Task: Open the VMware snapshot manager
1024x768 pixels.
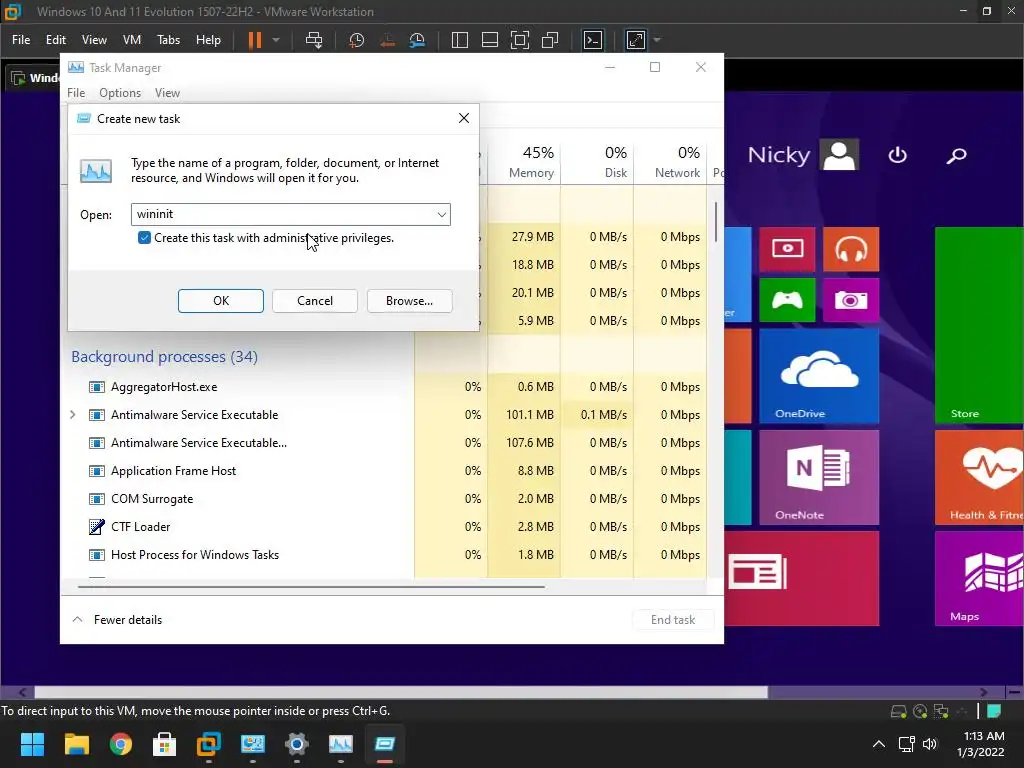Action: pyautogui.click(x=417, y=40)
